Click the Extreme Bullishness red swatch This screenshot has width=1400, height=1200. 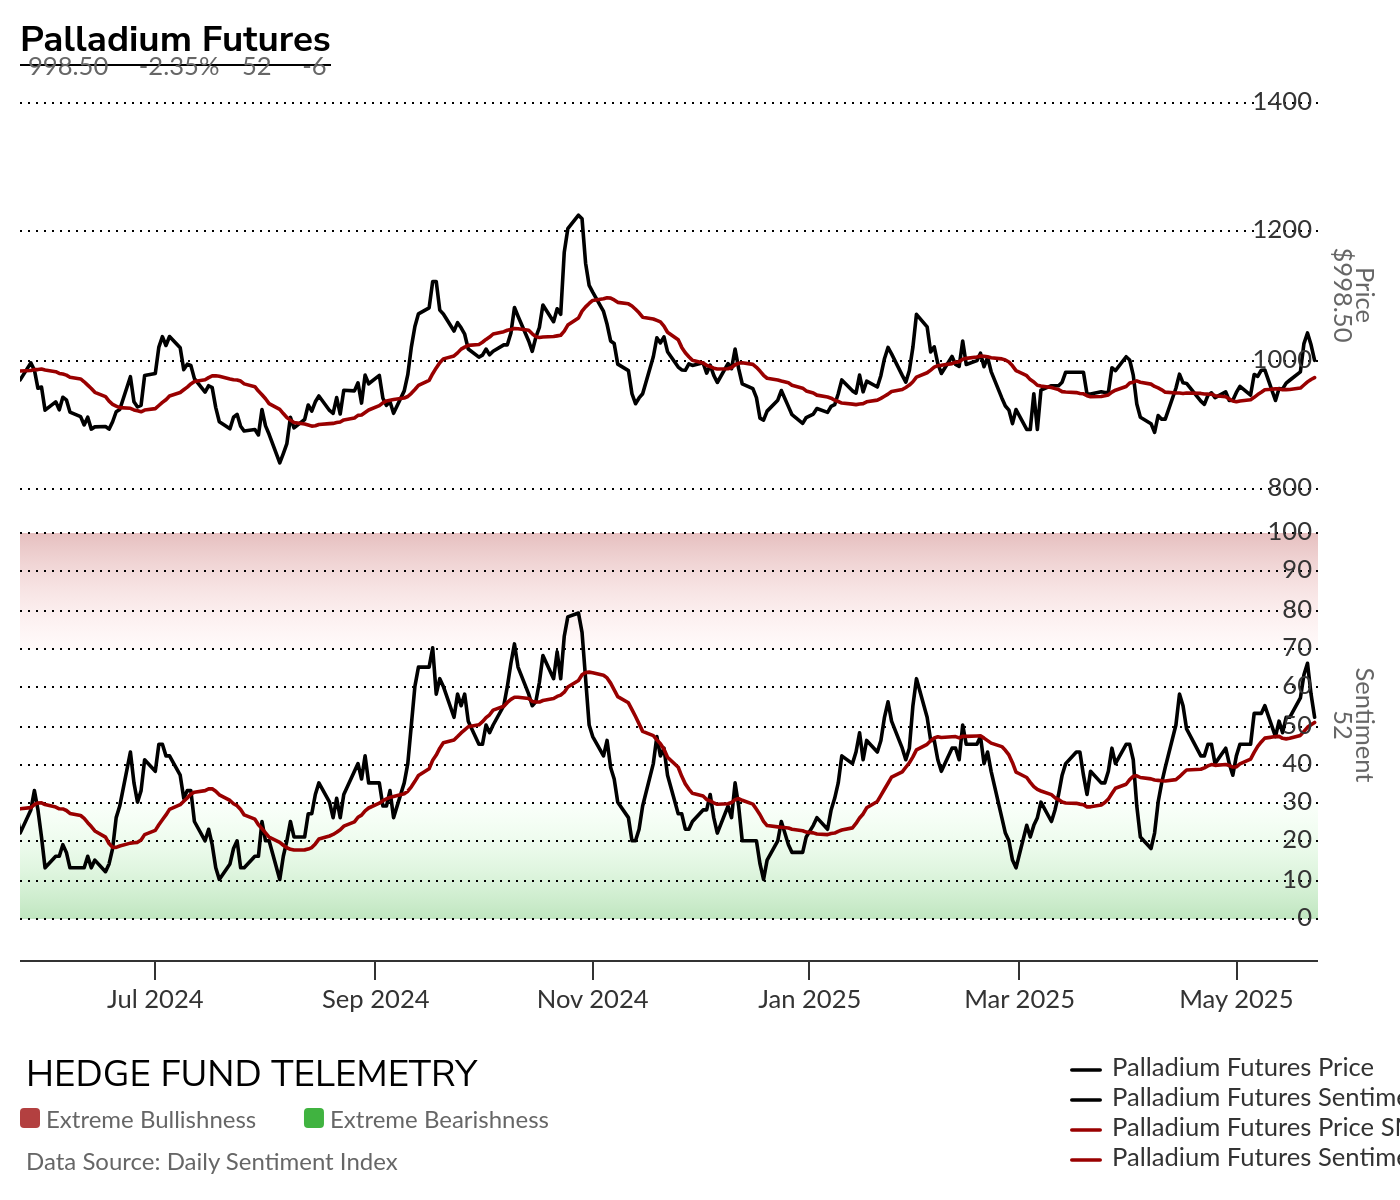click(30, 1119)
